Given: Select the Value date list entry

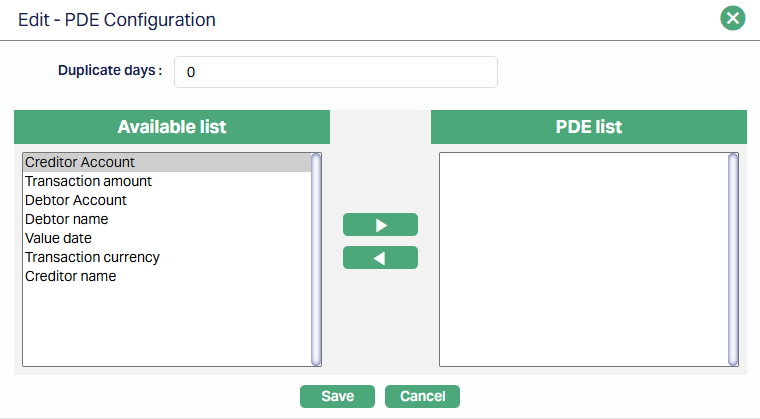Looking at the screenshot, I should [x=58, y=238].
